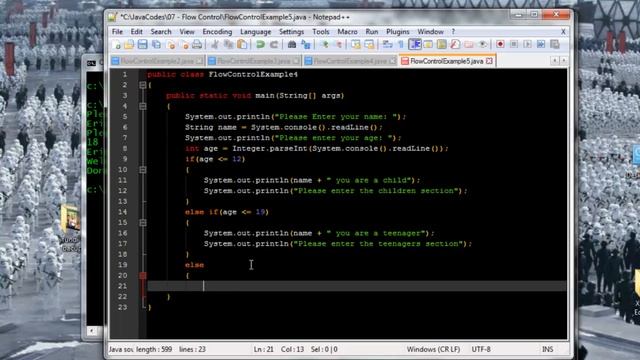Collapse the else block fold marker on line 20
Viewport: 640px width, 360px height.
click(x=142, y=276)
